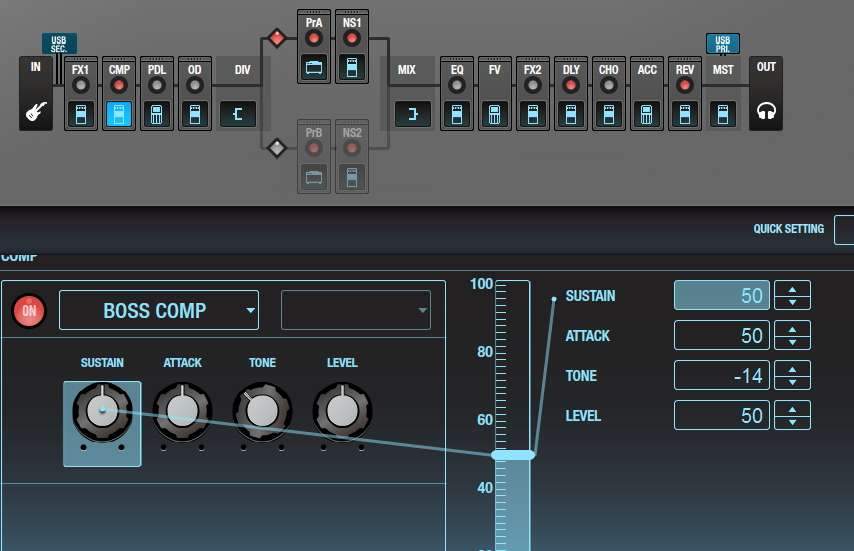The height and width of the screenshot is (551, 854).
Task: Adjust the SUSTAIN value stepper arrows
Action: point(792,296)
